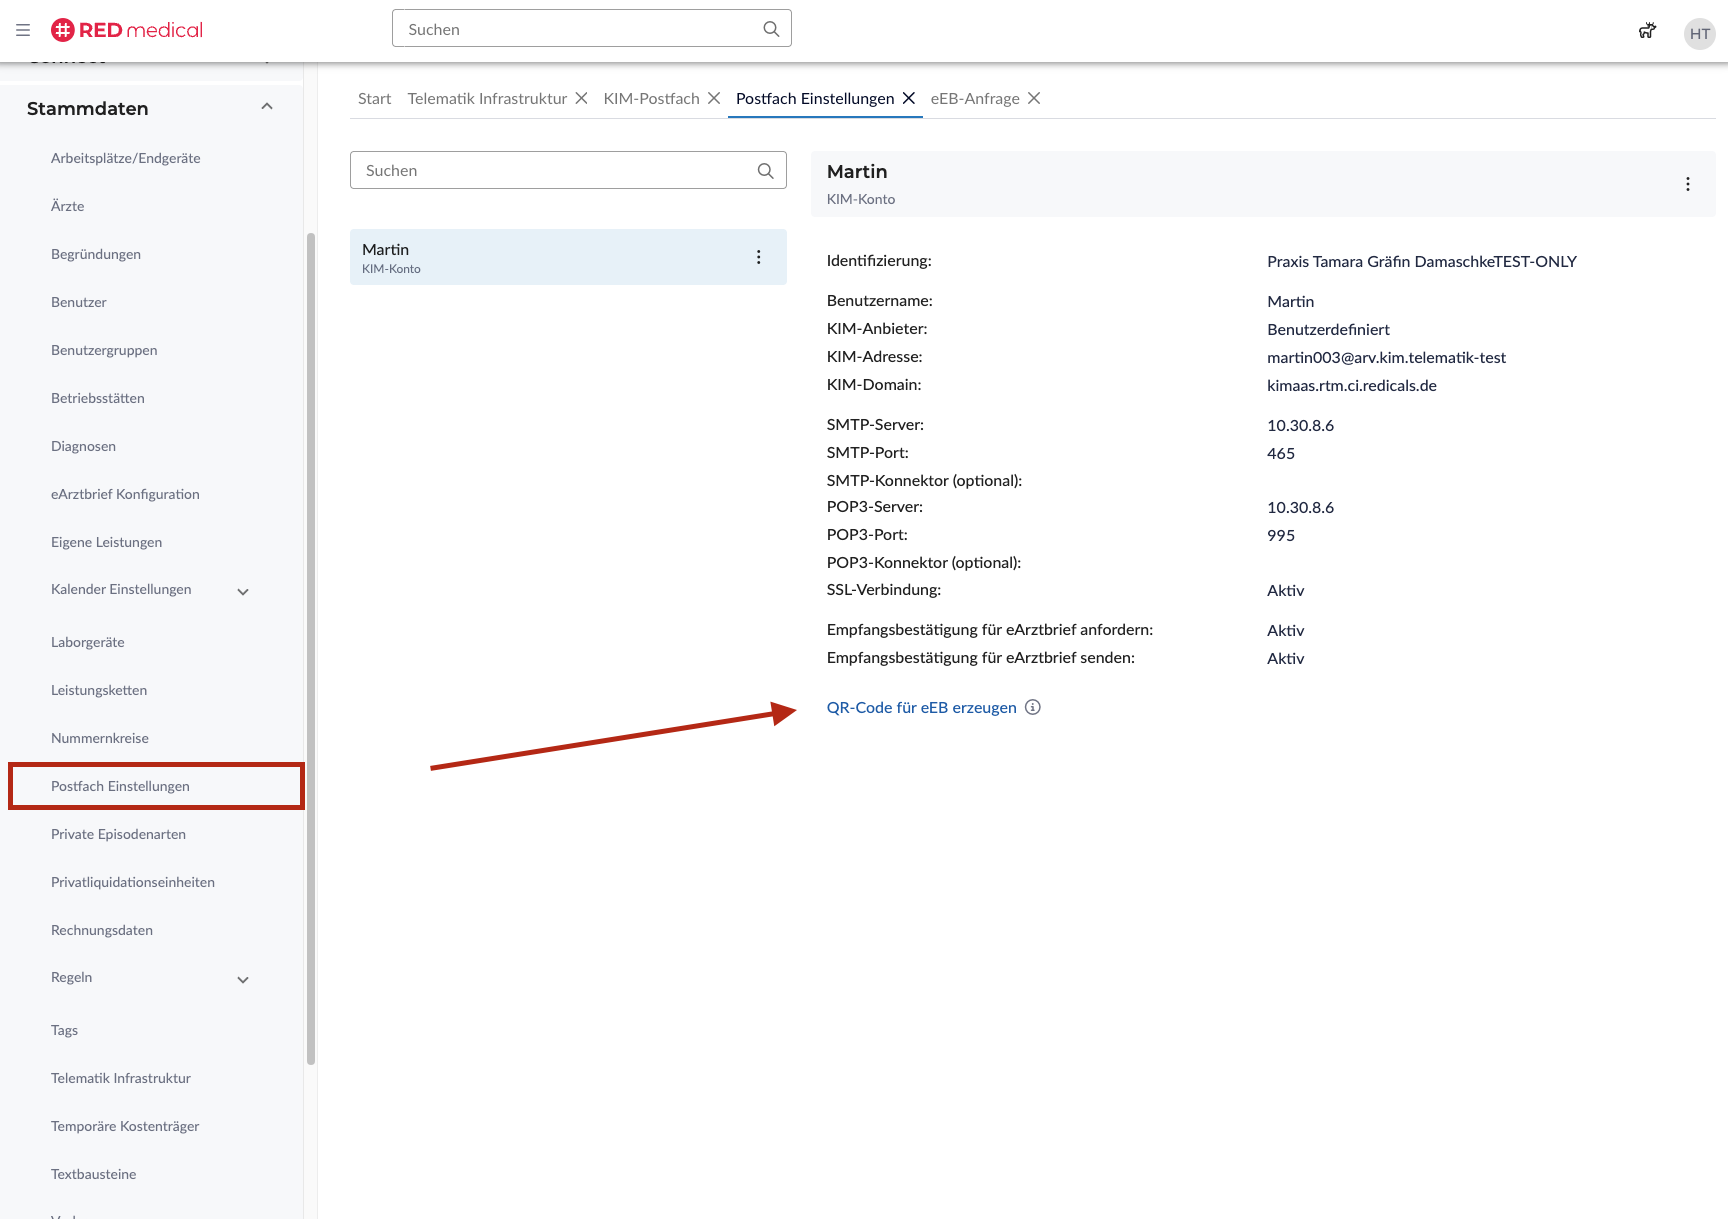Open three-dot menu in Martin detail header

coord(1688,184)
